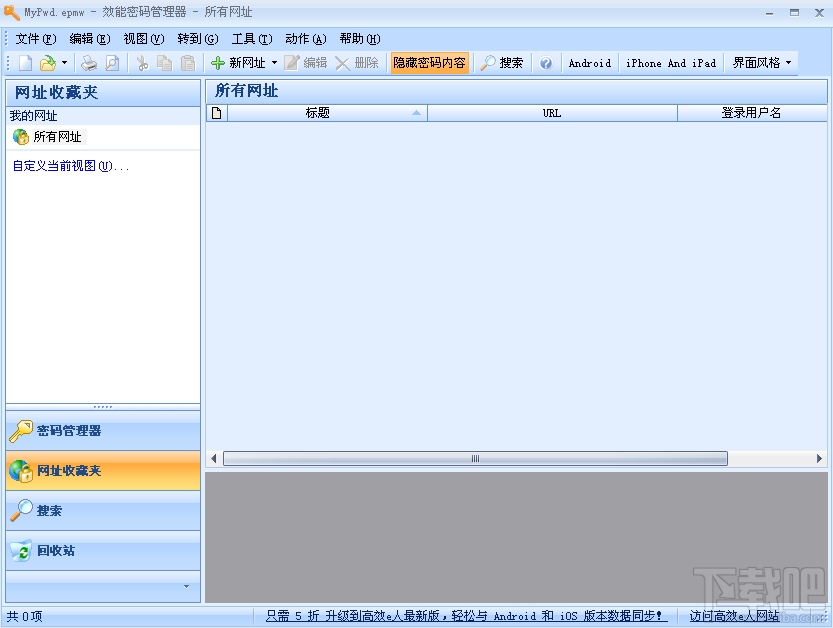Screen dimensions: 833x628
Task: Expand the 新网址 dropdown arrow
Action: (x=274, y=63)
